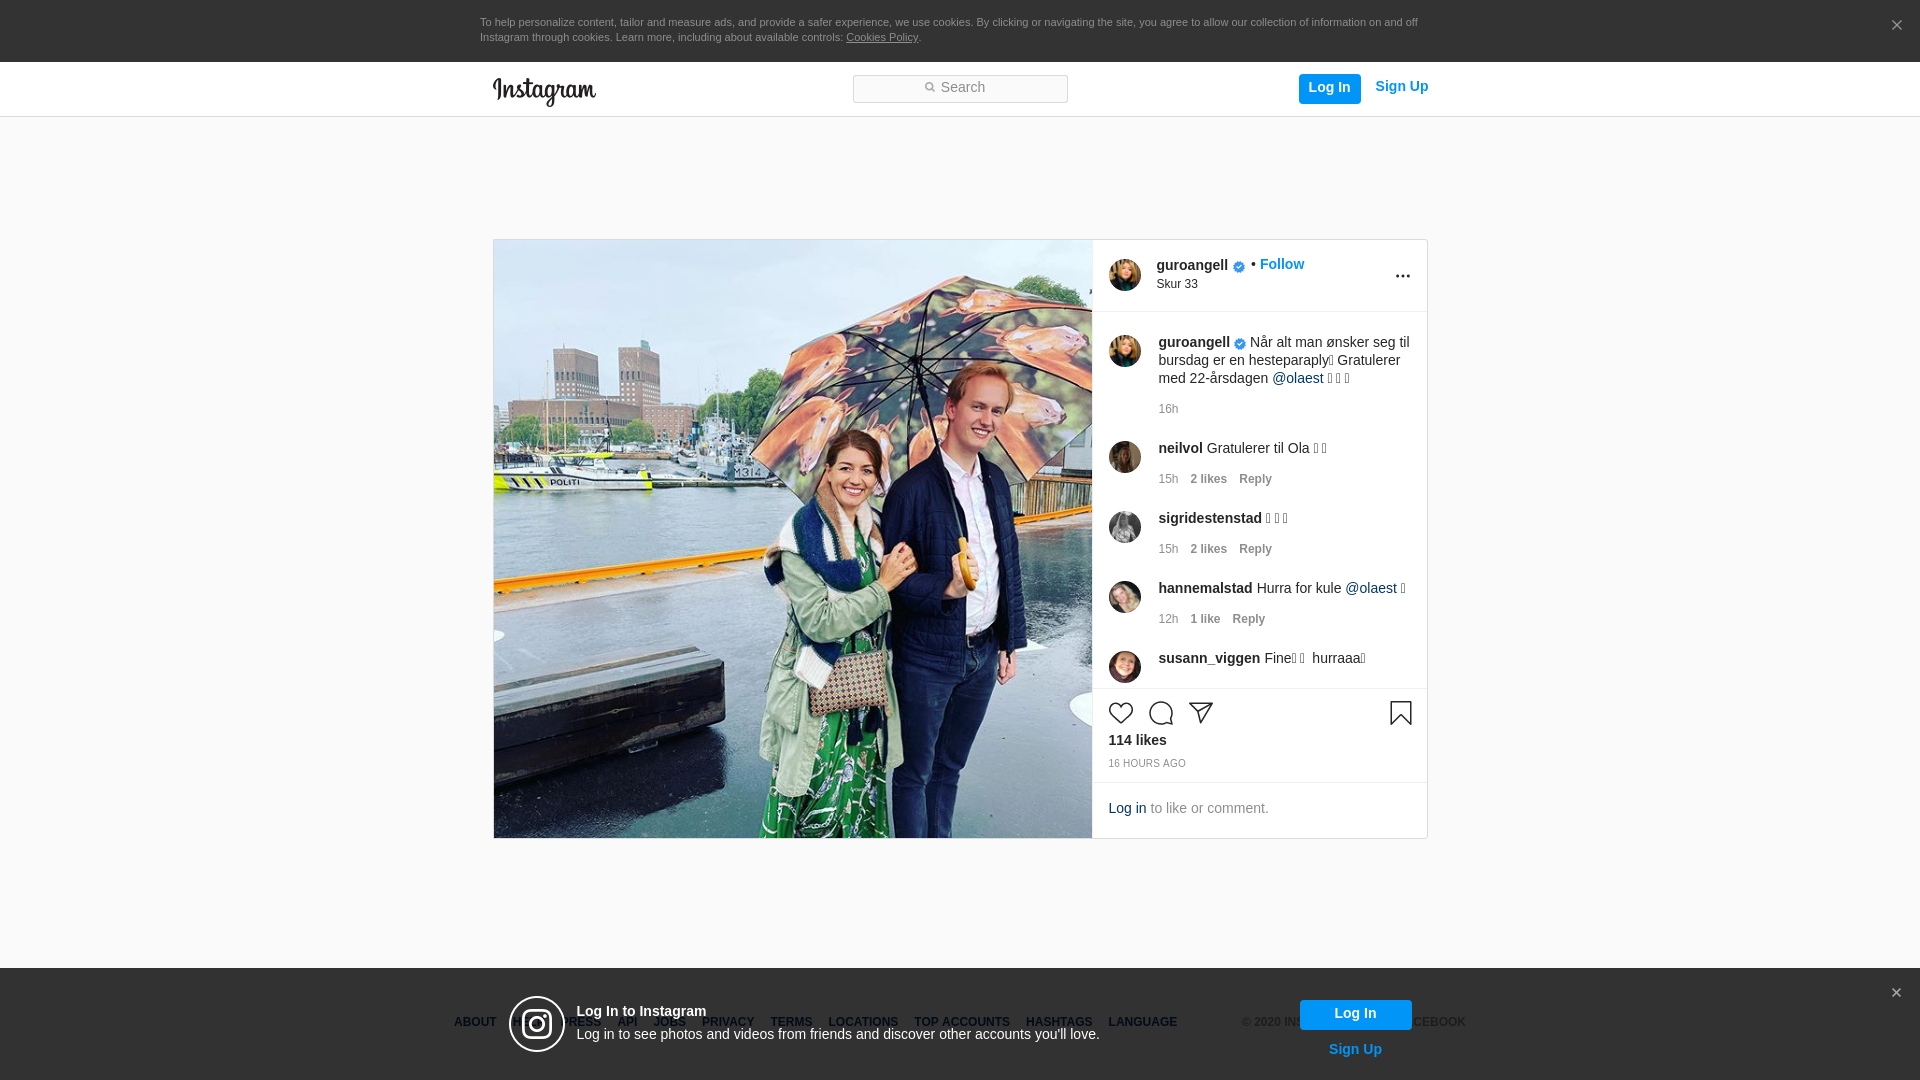Screen dimensions: 1920x1080
Task: Open the HASHTAGS footer link
Action: [1059, 1022]
